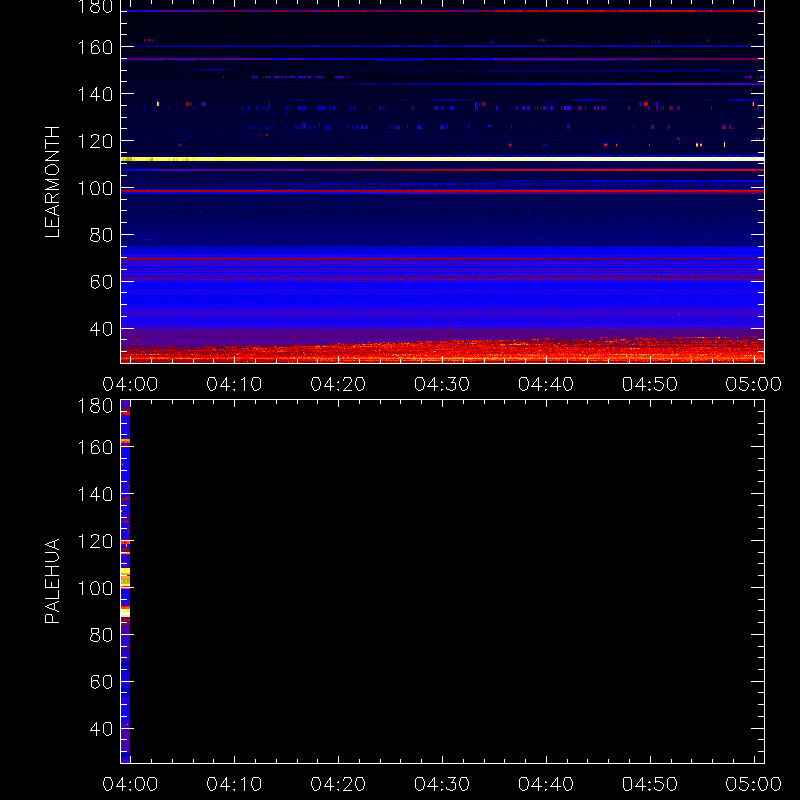Click the red noise floor in Learmonth spectrogram

coord(442,351)
